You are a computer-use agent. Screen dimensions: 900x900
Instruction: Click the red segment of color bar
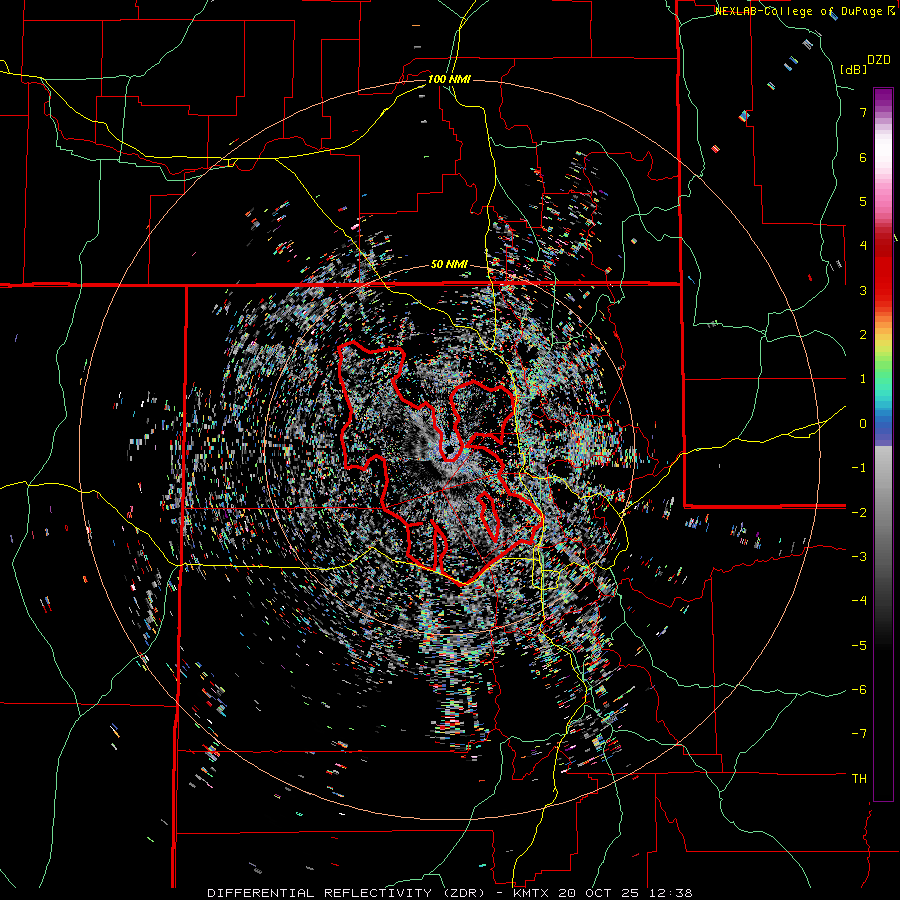(883, 270)
